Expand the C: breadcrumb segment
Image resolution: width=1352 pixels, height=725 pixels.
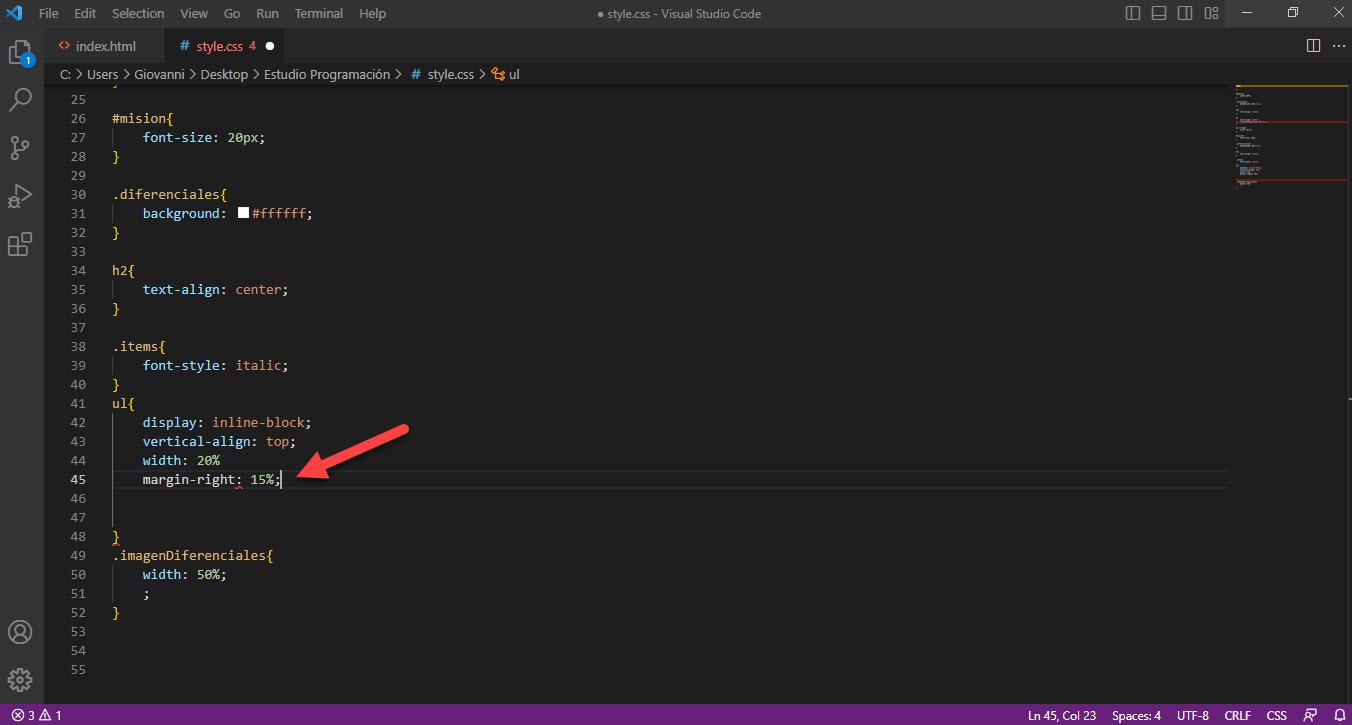65,74
